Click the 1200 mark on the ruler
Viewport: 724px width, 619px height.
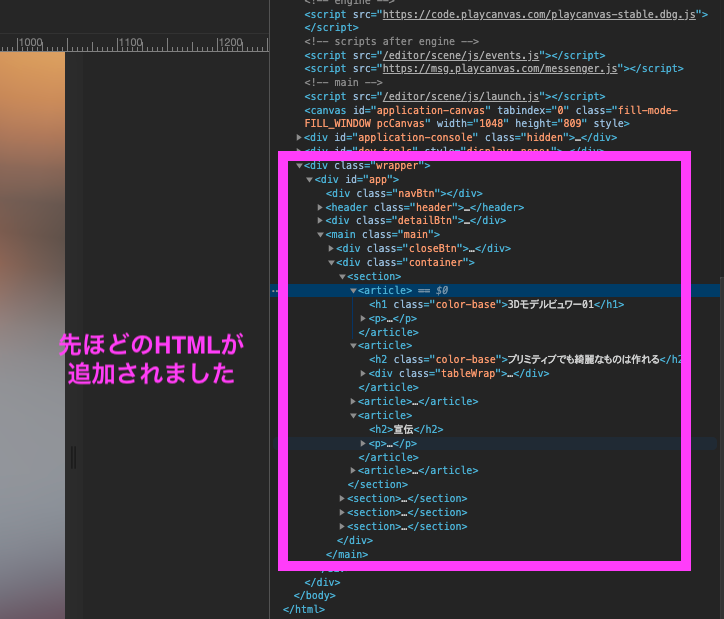(x=230, y=43)
